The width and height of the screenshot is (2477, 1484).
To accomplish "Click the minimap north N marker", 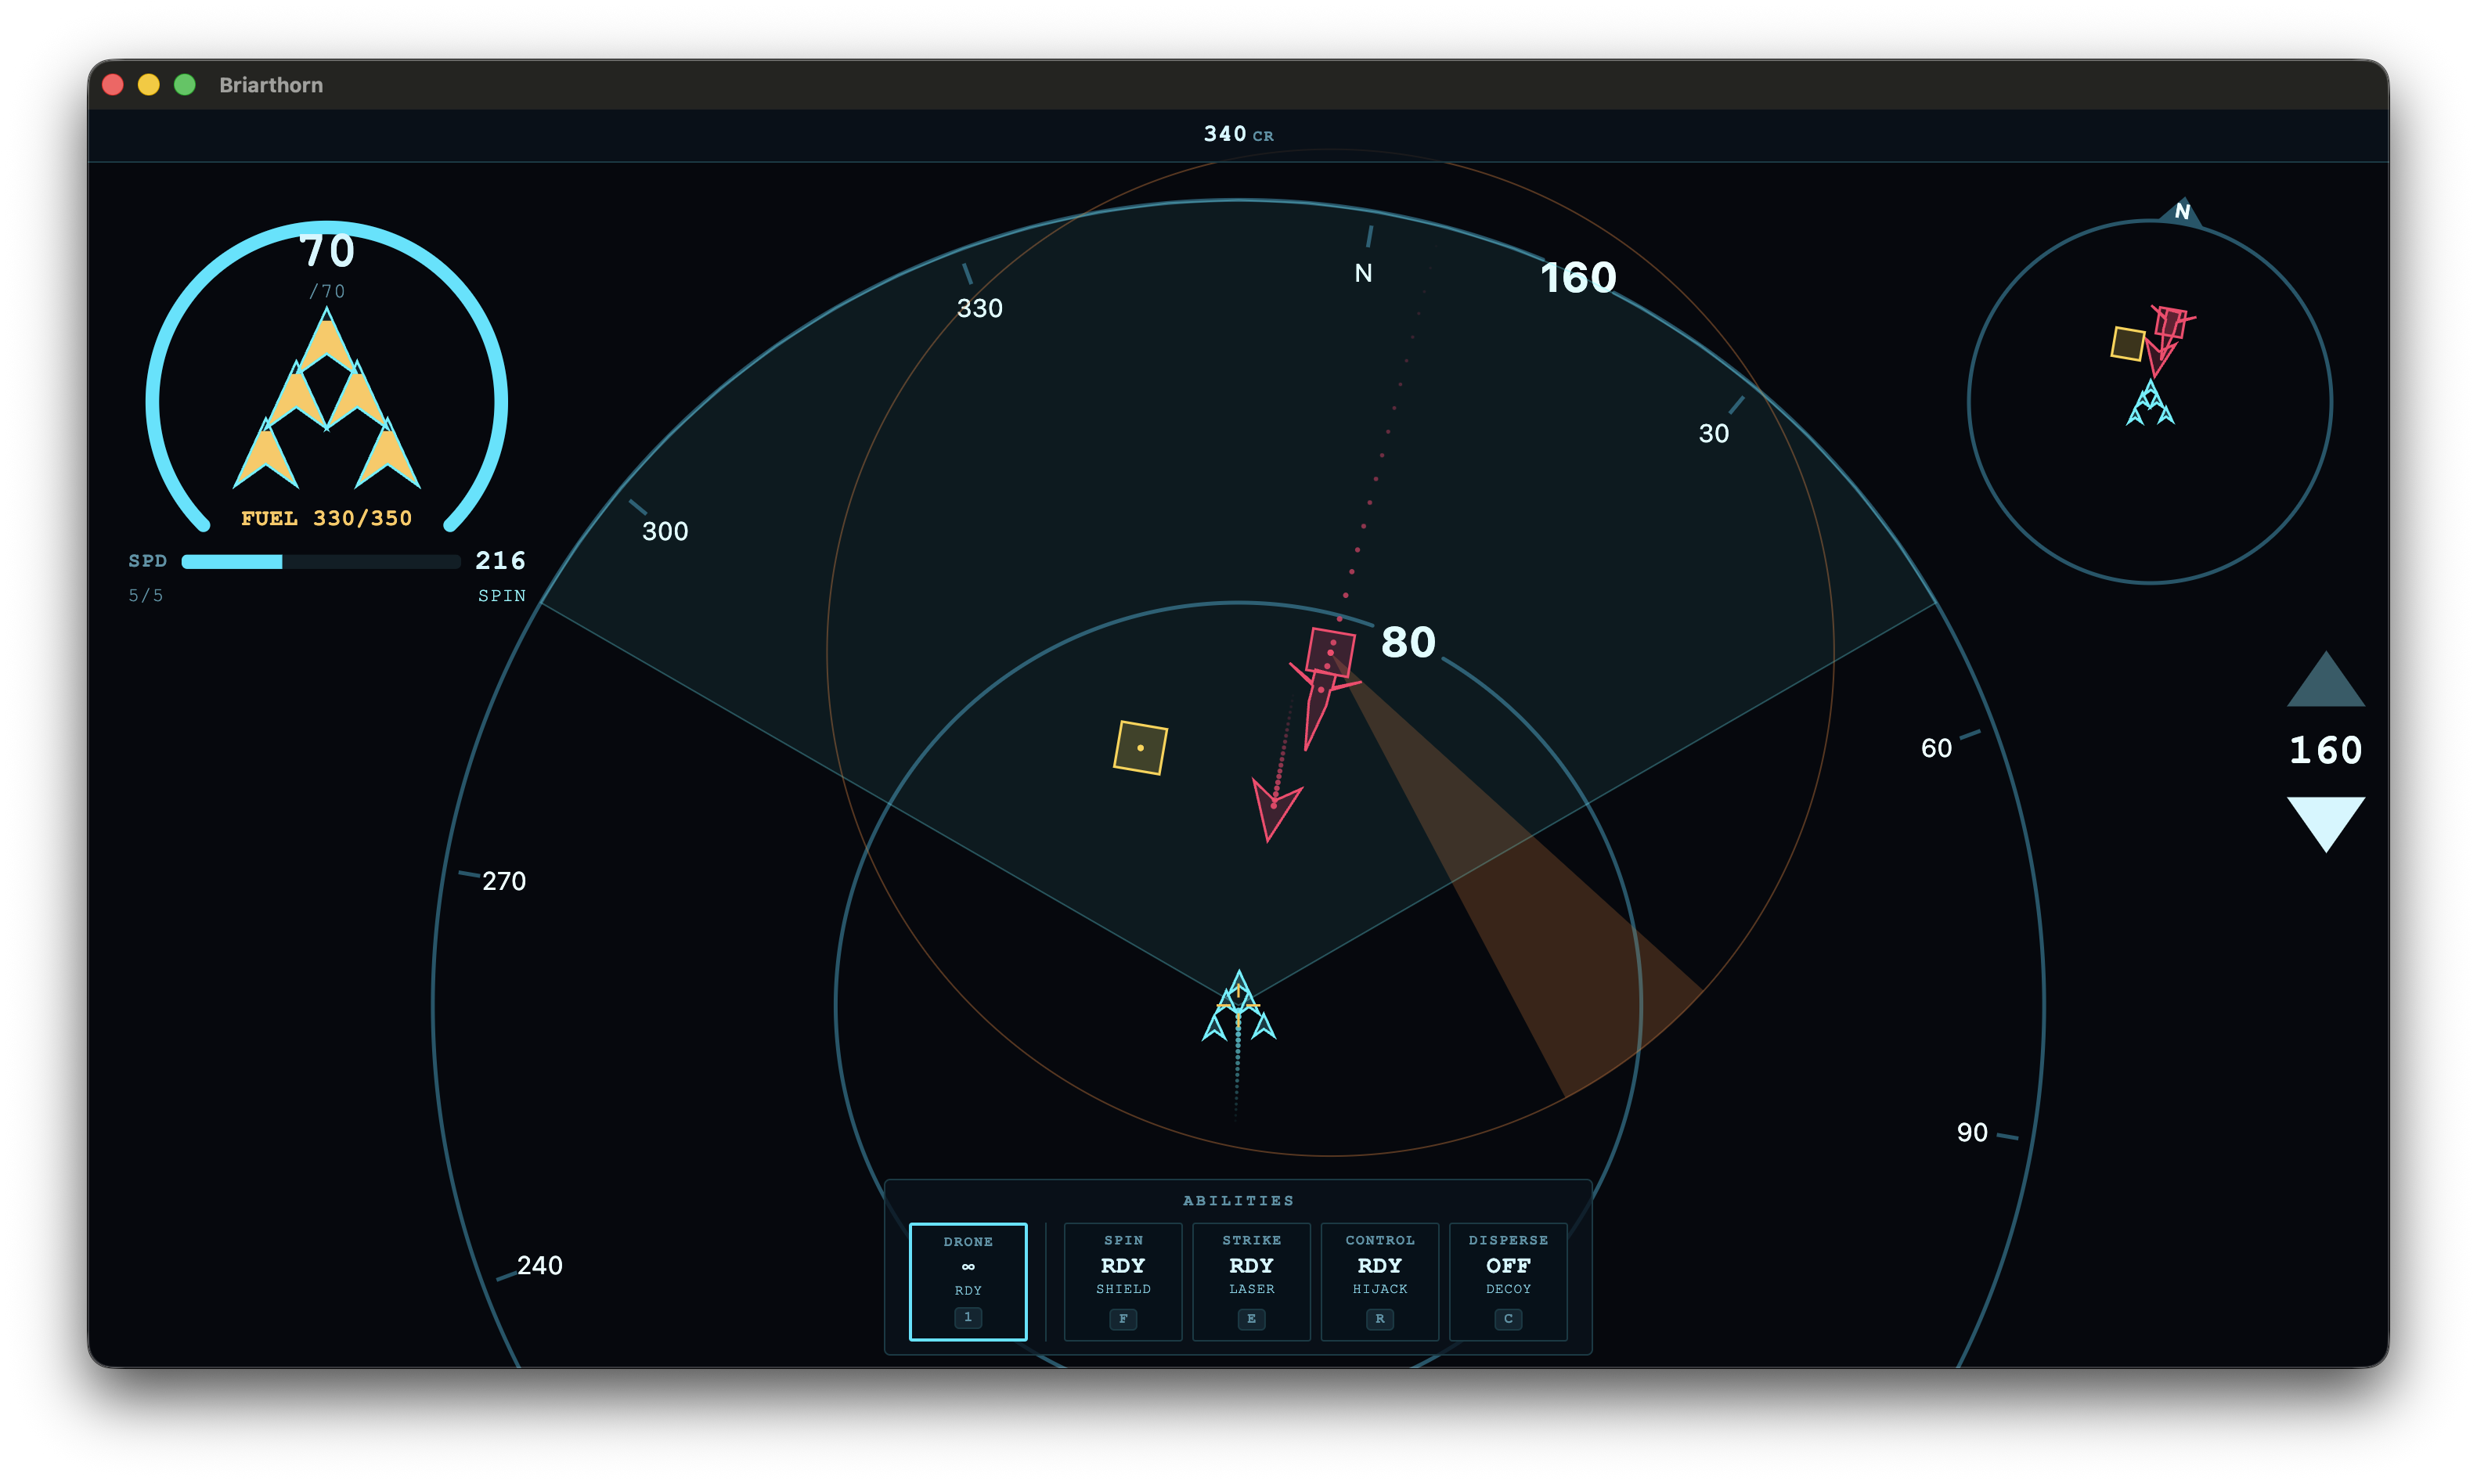I will (x=2182, y=211).
